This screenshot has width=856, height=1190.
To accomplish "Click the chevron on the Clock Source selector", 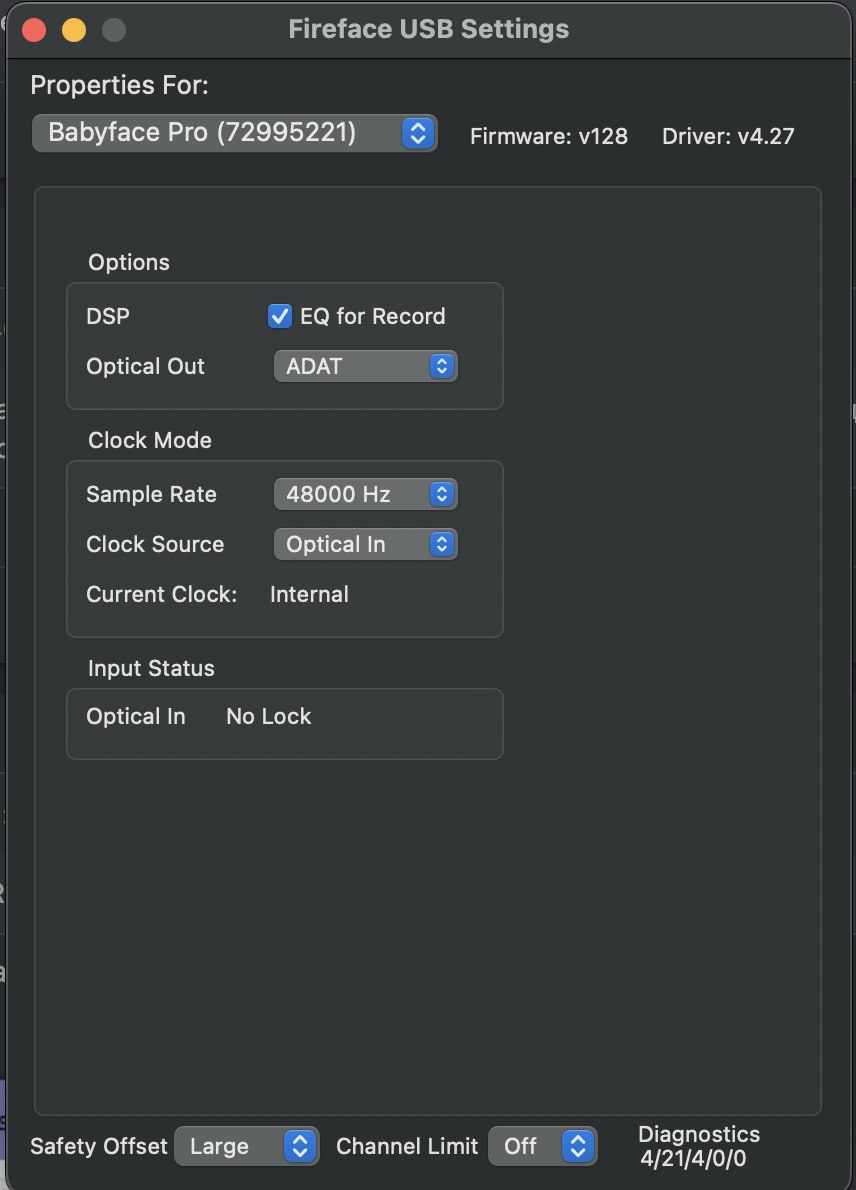I will pos(440,544).
